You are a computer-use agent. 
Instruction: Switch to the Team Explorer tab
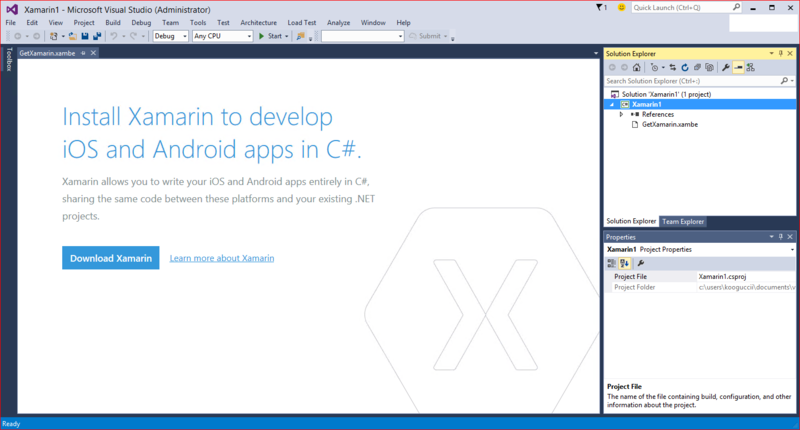pyautogui.click(x=683, y=221)
